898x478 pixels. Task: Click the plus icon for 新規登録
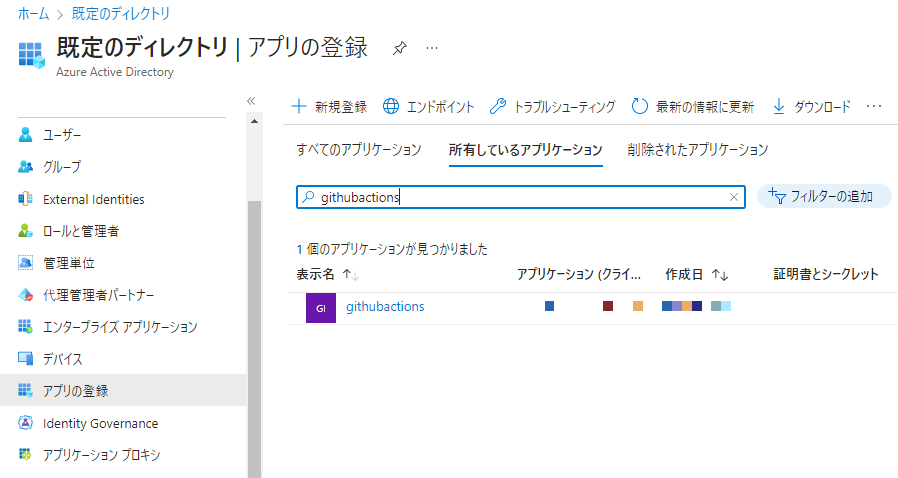tap(299, 106)
